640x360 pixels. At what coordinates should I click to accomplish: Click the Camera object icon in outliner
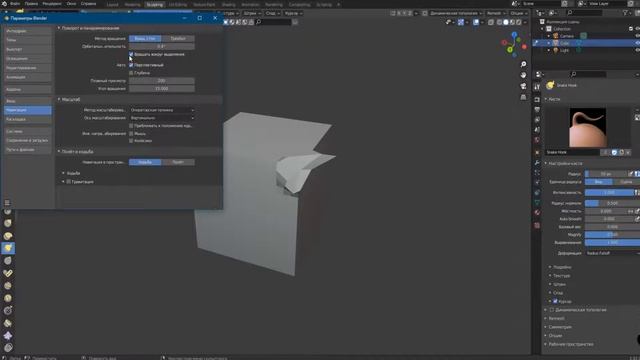(x=556, y=36)
